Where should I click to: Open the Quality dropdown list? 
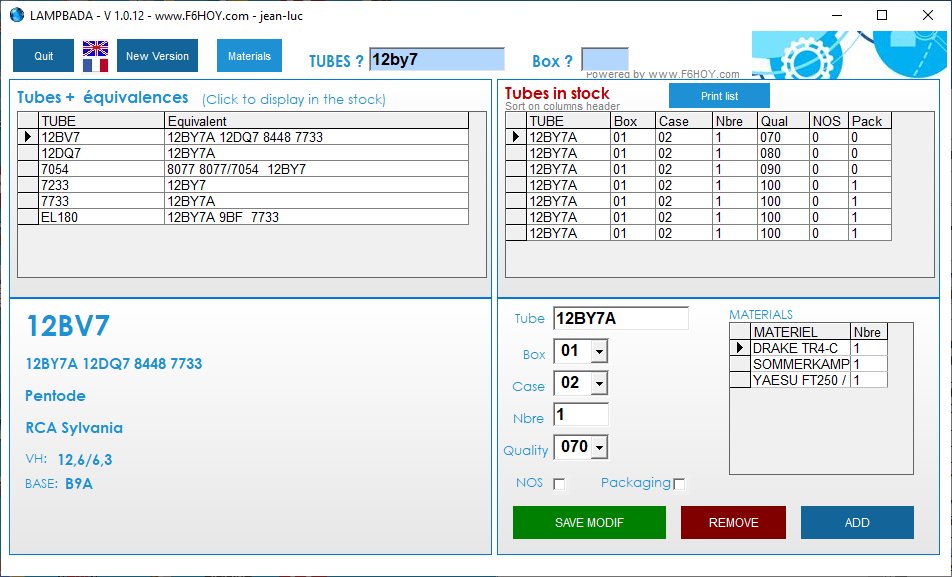click(x=599, y=448)
